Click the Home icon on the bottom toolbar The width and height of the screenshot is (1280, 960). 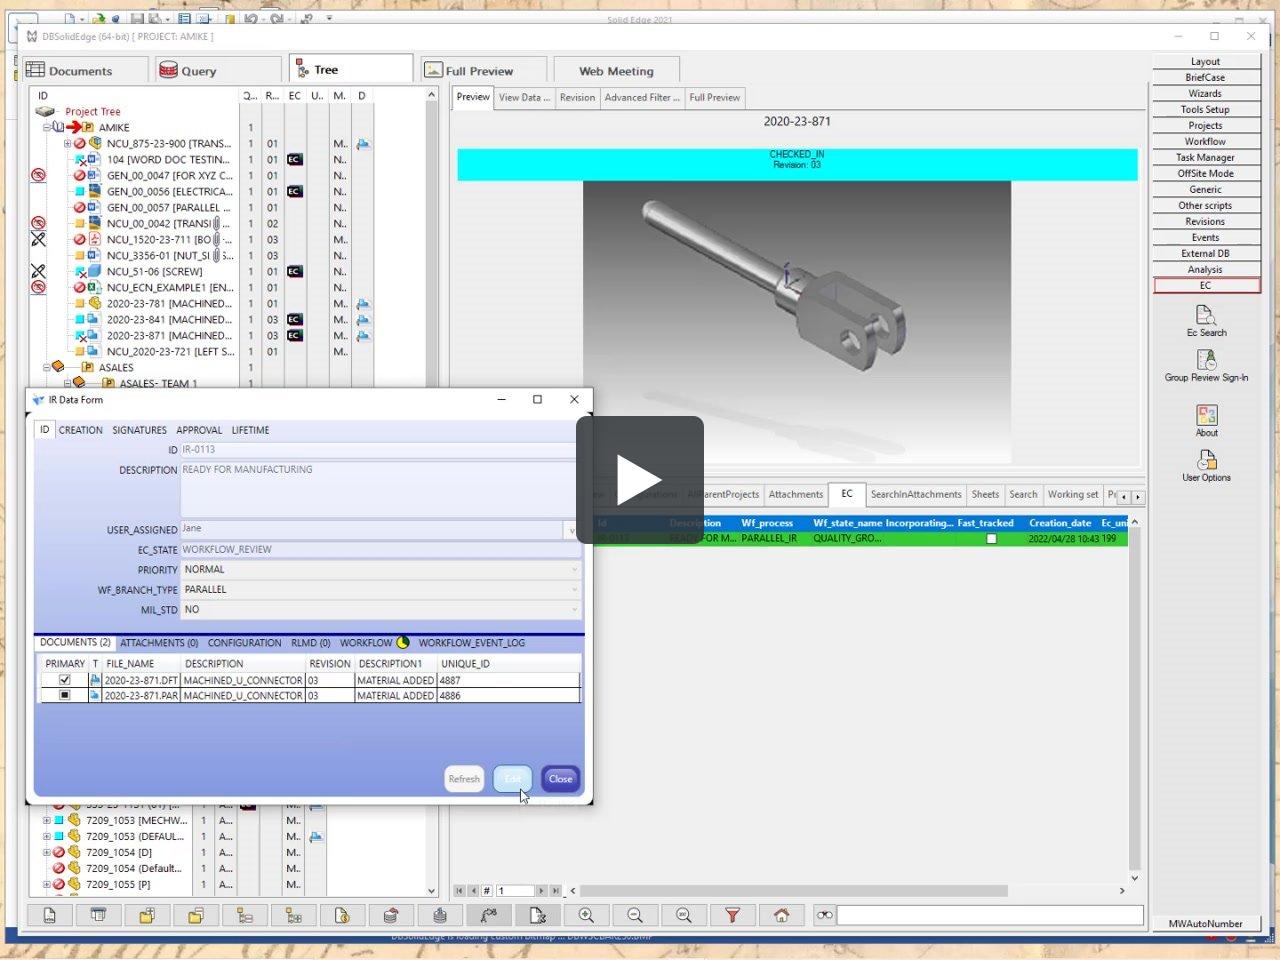pyautogui.click(x=781, y=915)
